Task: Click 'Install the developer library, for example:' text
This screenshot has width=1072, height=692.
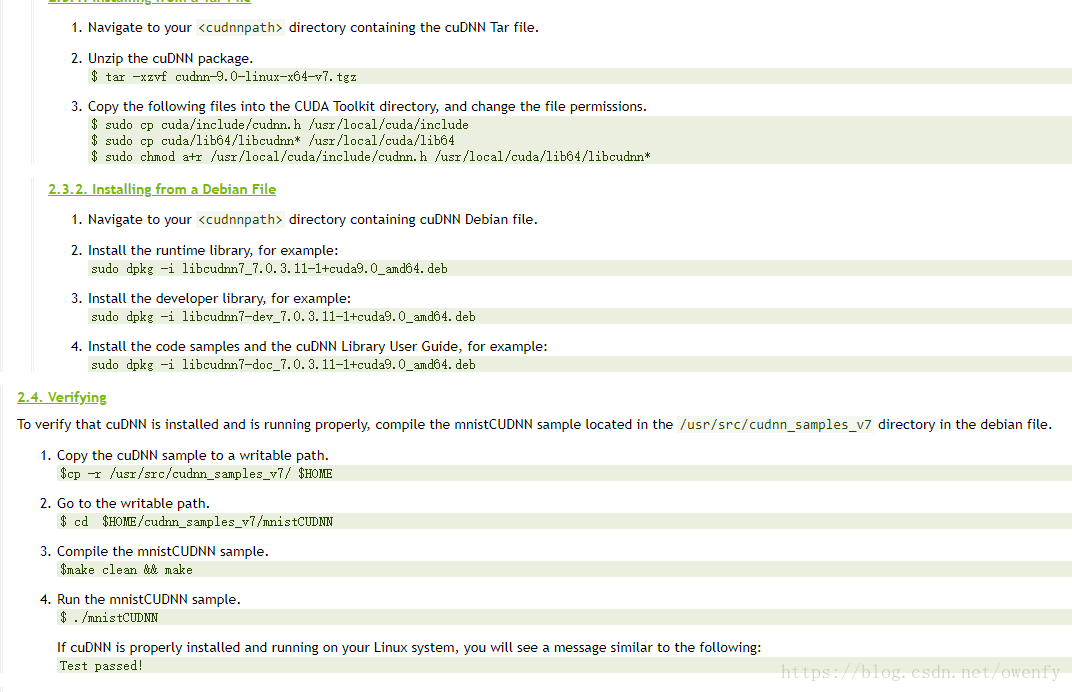Action: coord(219,298)
